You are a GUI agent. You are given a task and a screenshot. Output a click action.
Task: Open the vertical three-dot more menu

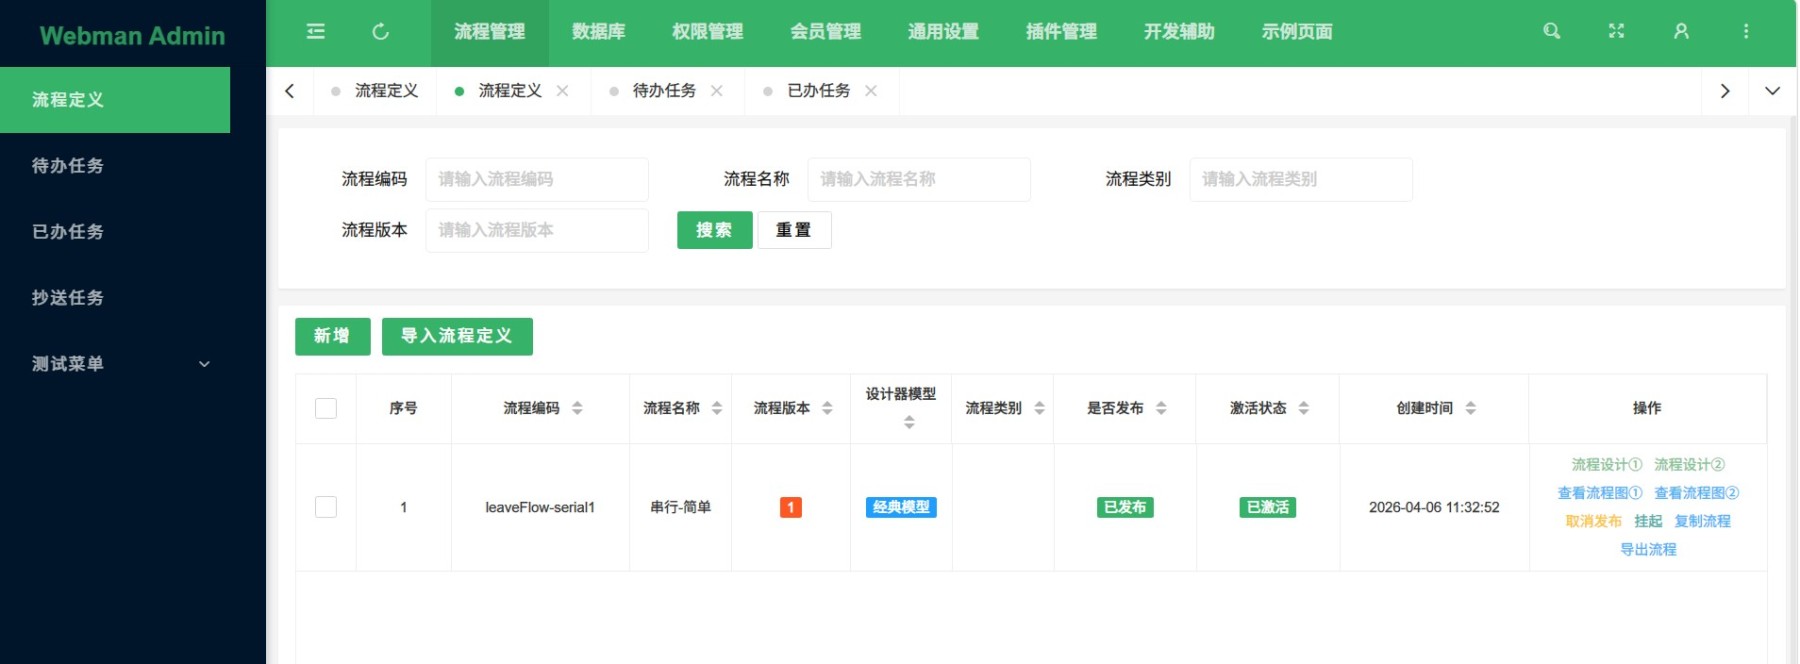pos(1746,32)
